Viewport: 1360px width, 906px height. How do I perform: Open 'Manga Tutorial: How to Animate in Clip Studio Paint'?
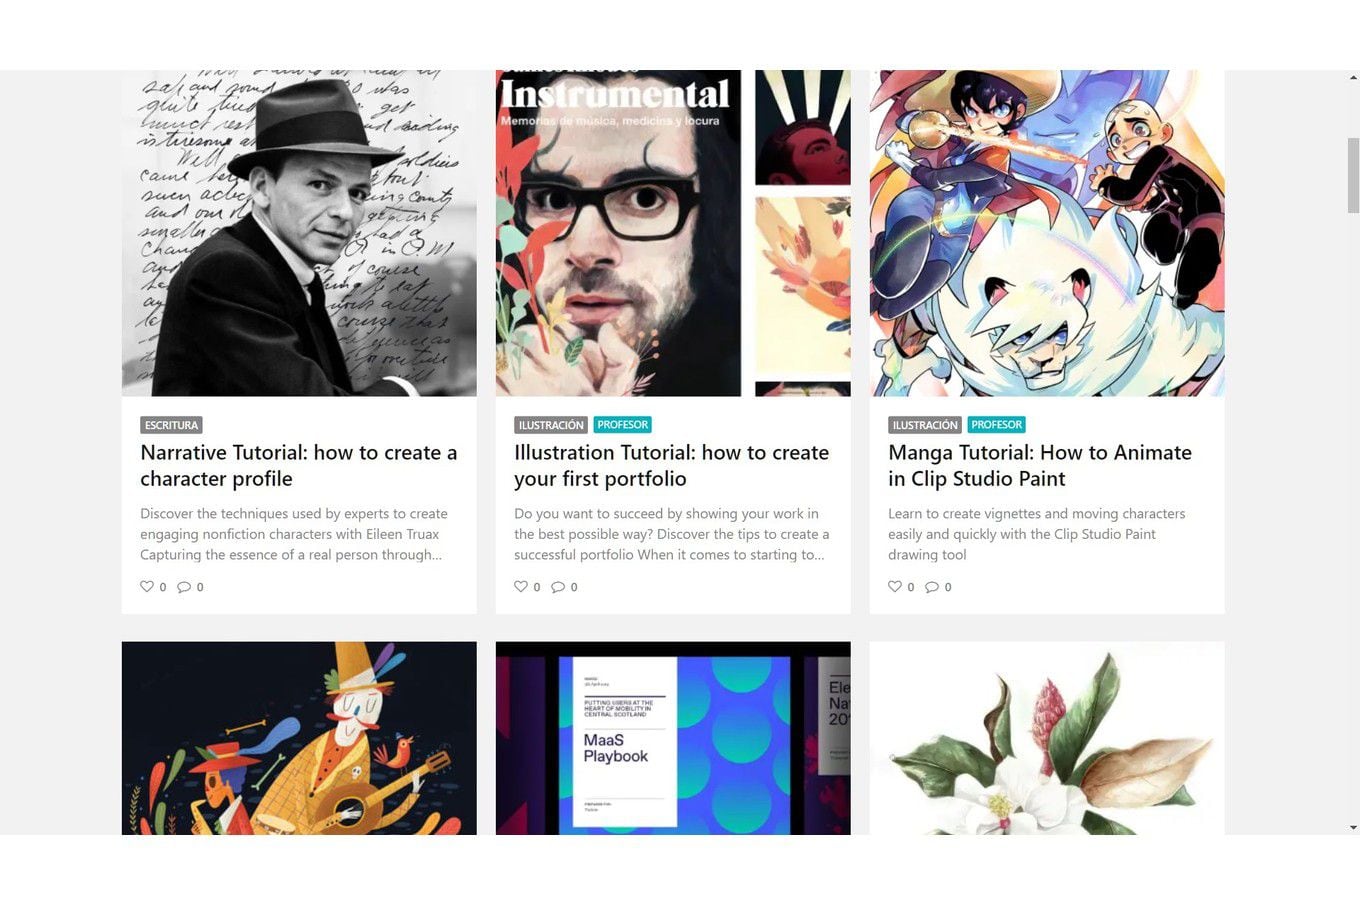point(1040,466)
